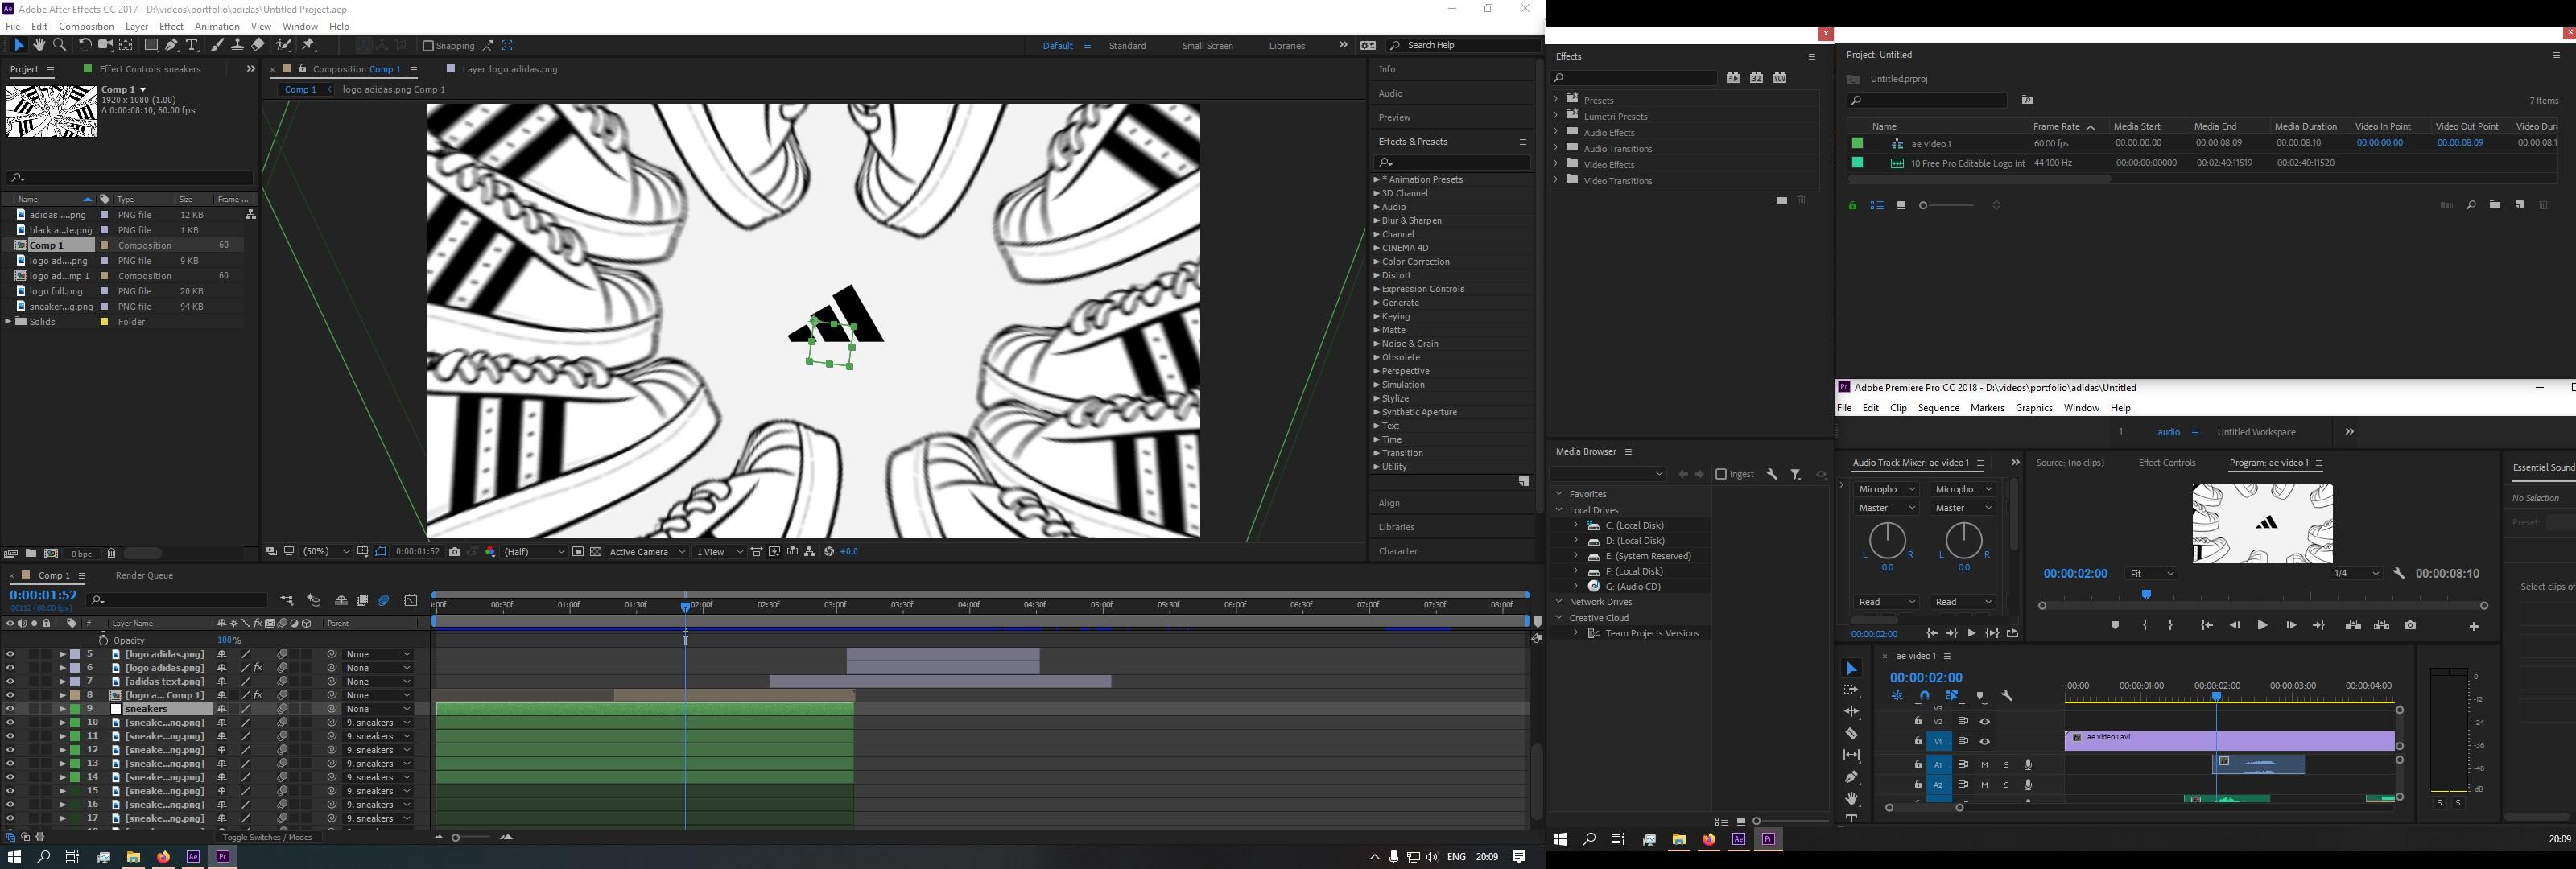This screenshot has height=869, width=2576.
Task: Open the 50% magnification dropdown
Action: 318,551
